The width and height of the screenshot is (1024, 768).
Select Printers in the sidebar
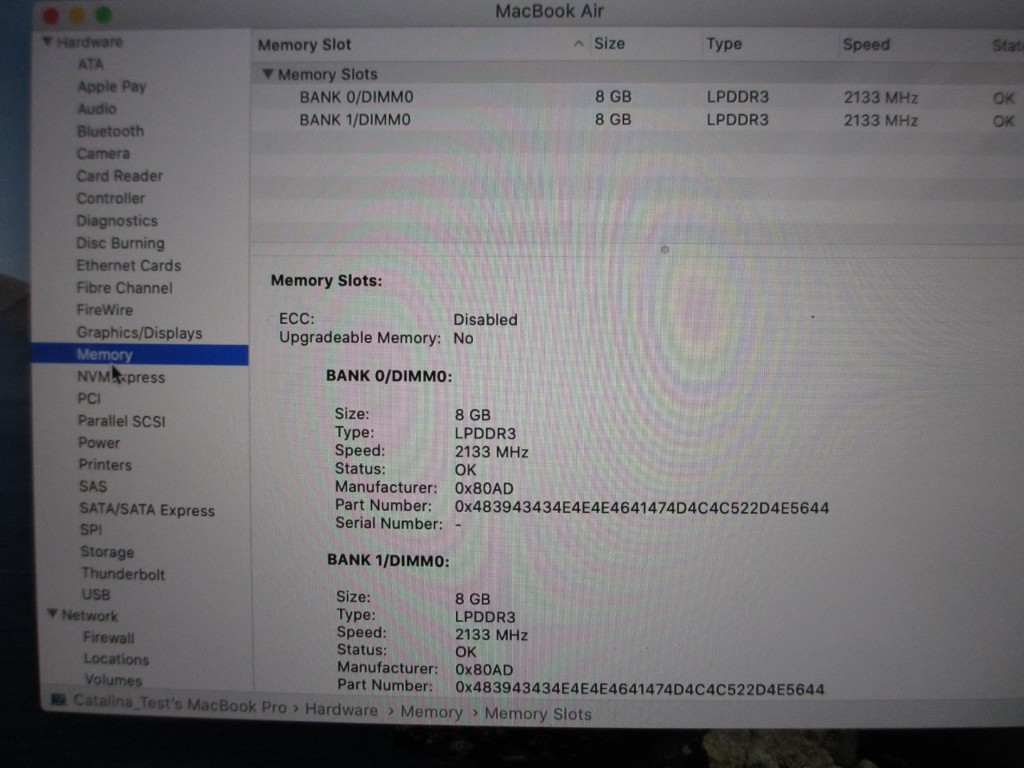pyautogui.click(x=105, y=464)
